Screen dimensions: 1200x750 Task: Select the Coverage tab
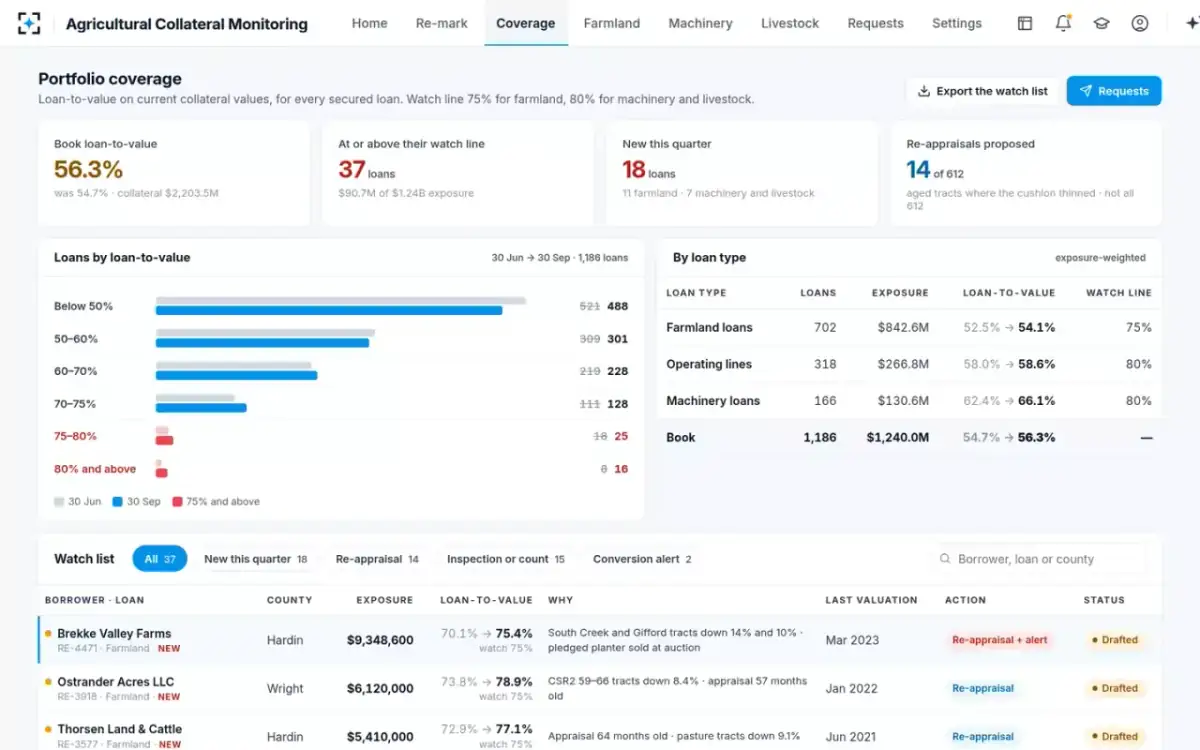pos(525,23)
